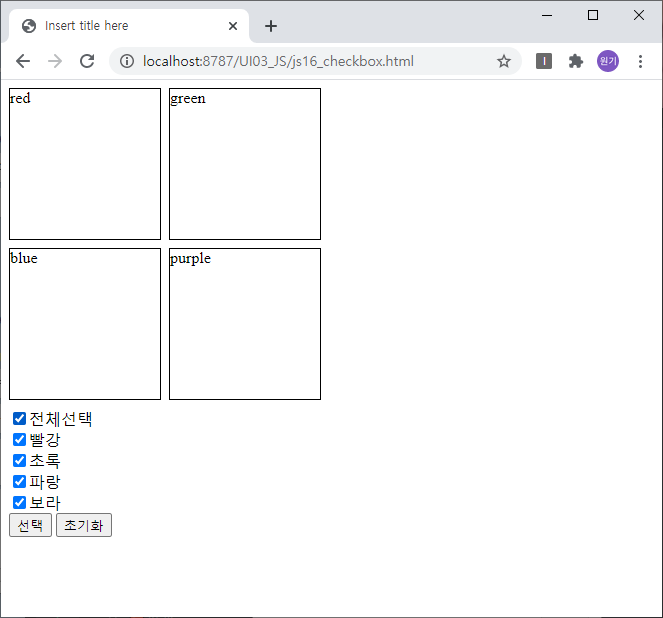The height and width of the screenshot is (618, 663).
Task: Click the 'purple' text in its box
Action: 190,259
